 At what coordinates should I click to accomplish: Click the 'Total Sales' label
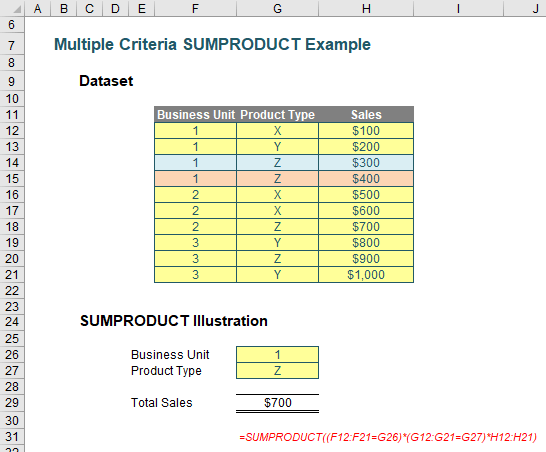click(162, 403)
